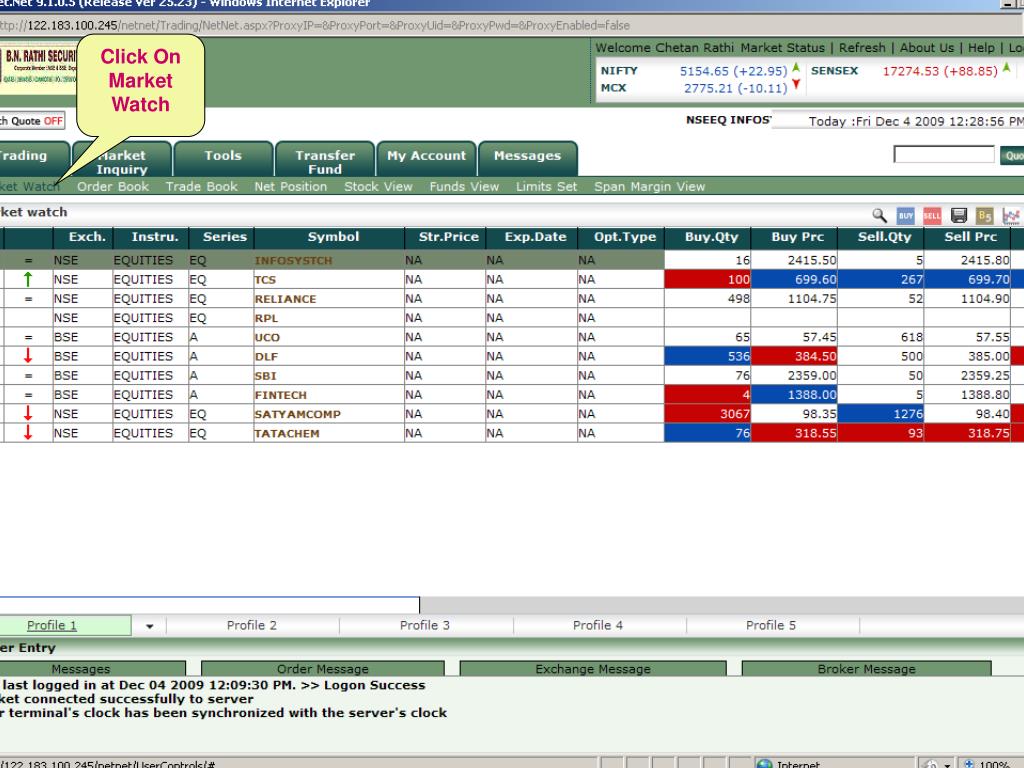Select Stock View in submenu

tap(378, 187)
